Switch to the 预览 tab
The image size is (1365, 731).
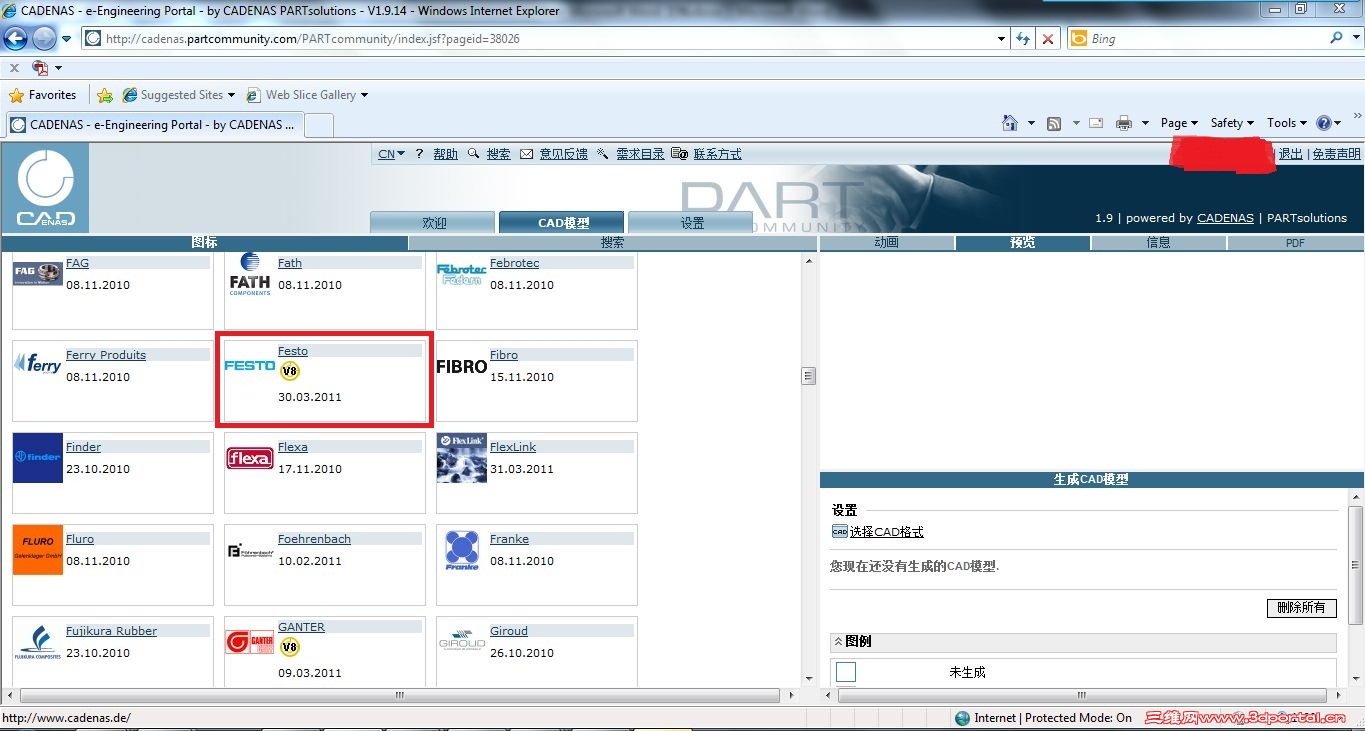[x=1023, y=243]
